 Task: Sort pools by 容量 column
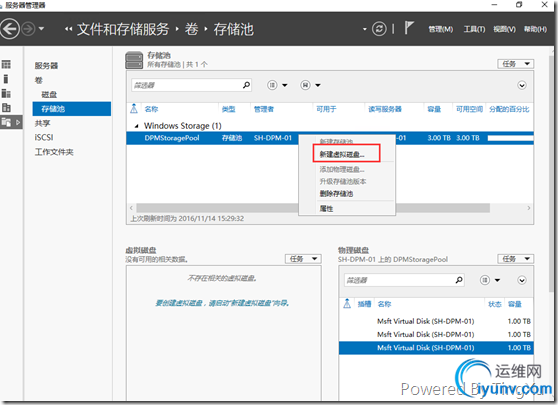tap(434, 109)
